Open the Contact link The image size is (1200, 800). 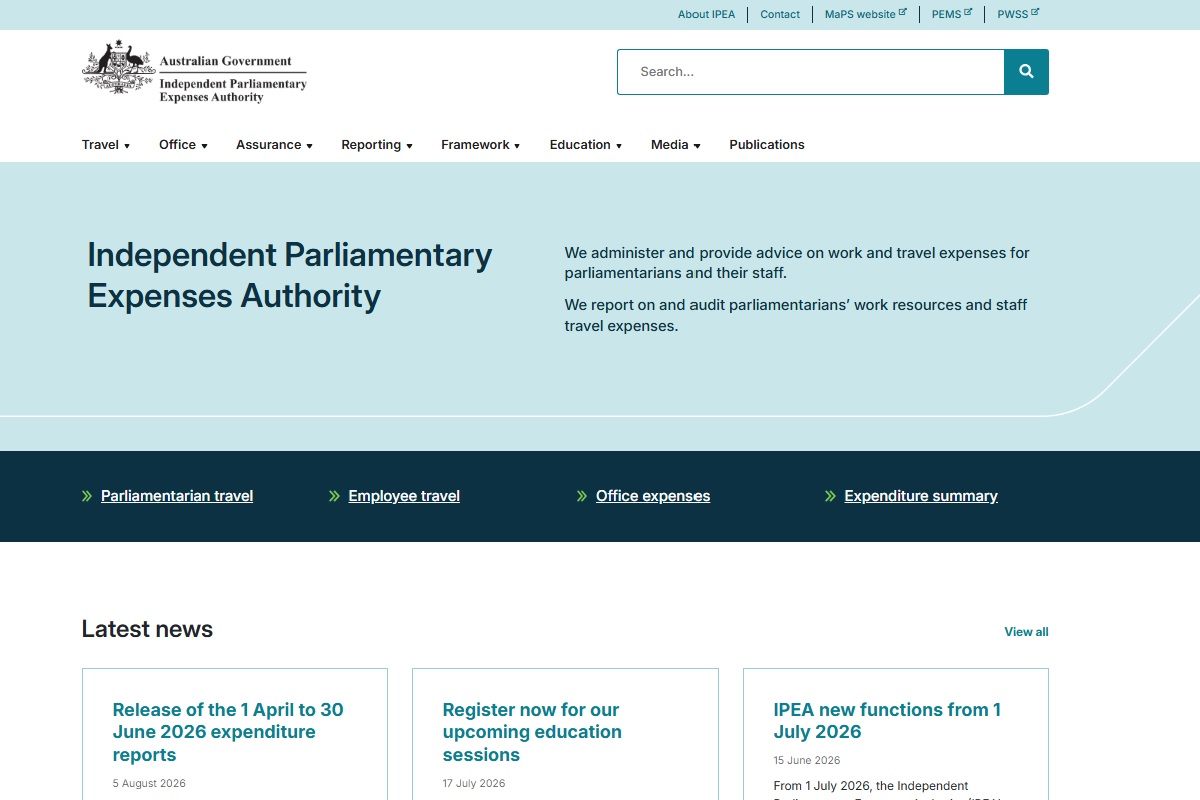780,14
